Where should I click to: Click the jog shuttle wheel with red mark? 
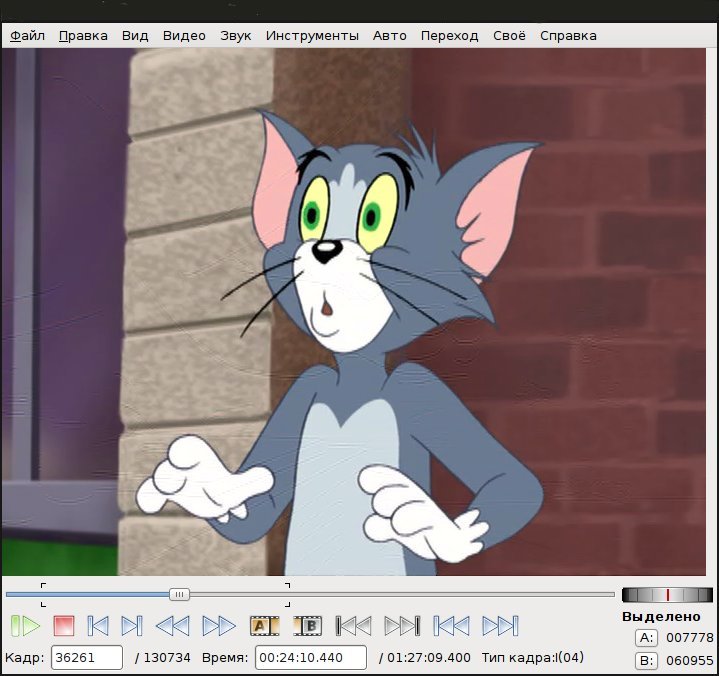tap(667, 595)
